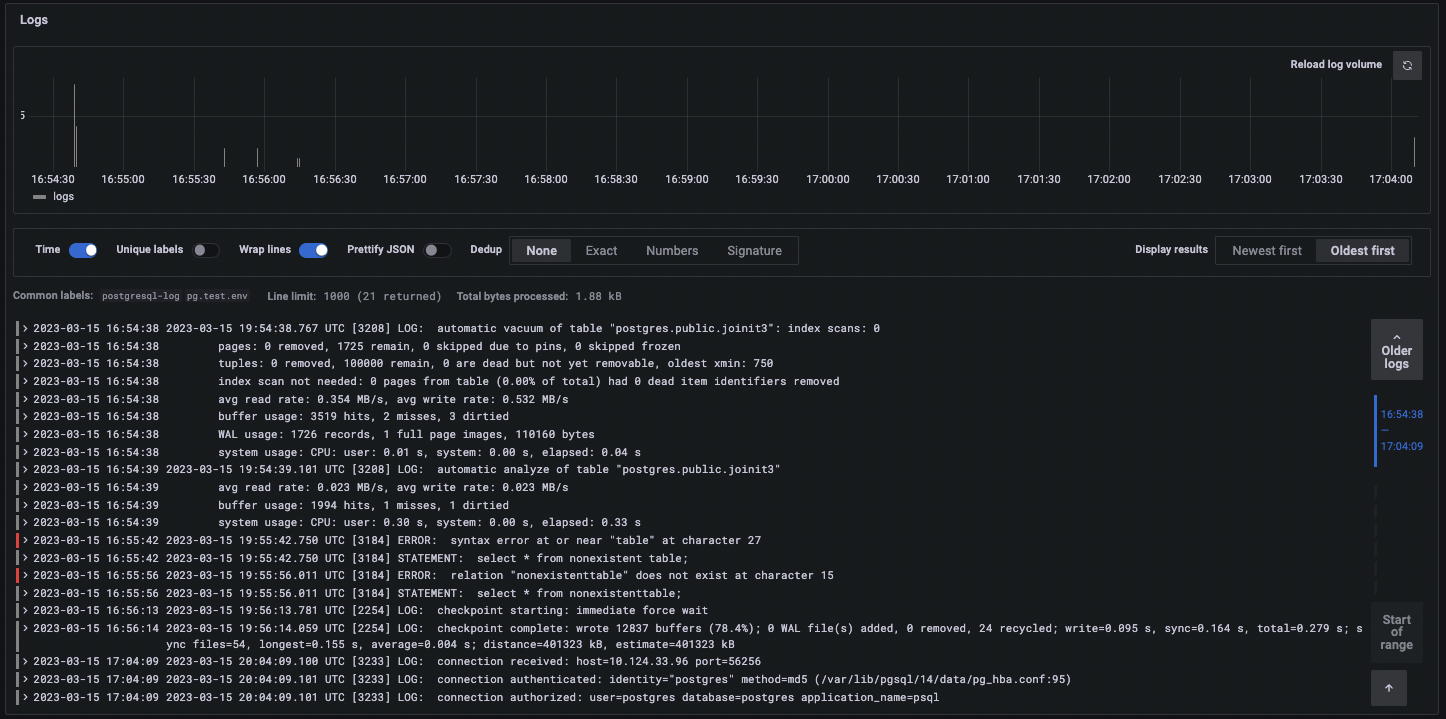Click the scroll-to-top arrow button
This screenshot has height=719, width=1446.
tap(1389, 688)
